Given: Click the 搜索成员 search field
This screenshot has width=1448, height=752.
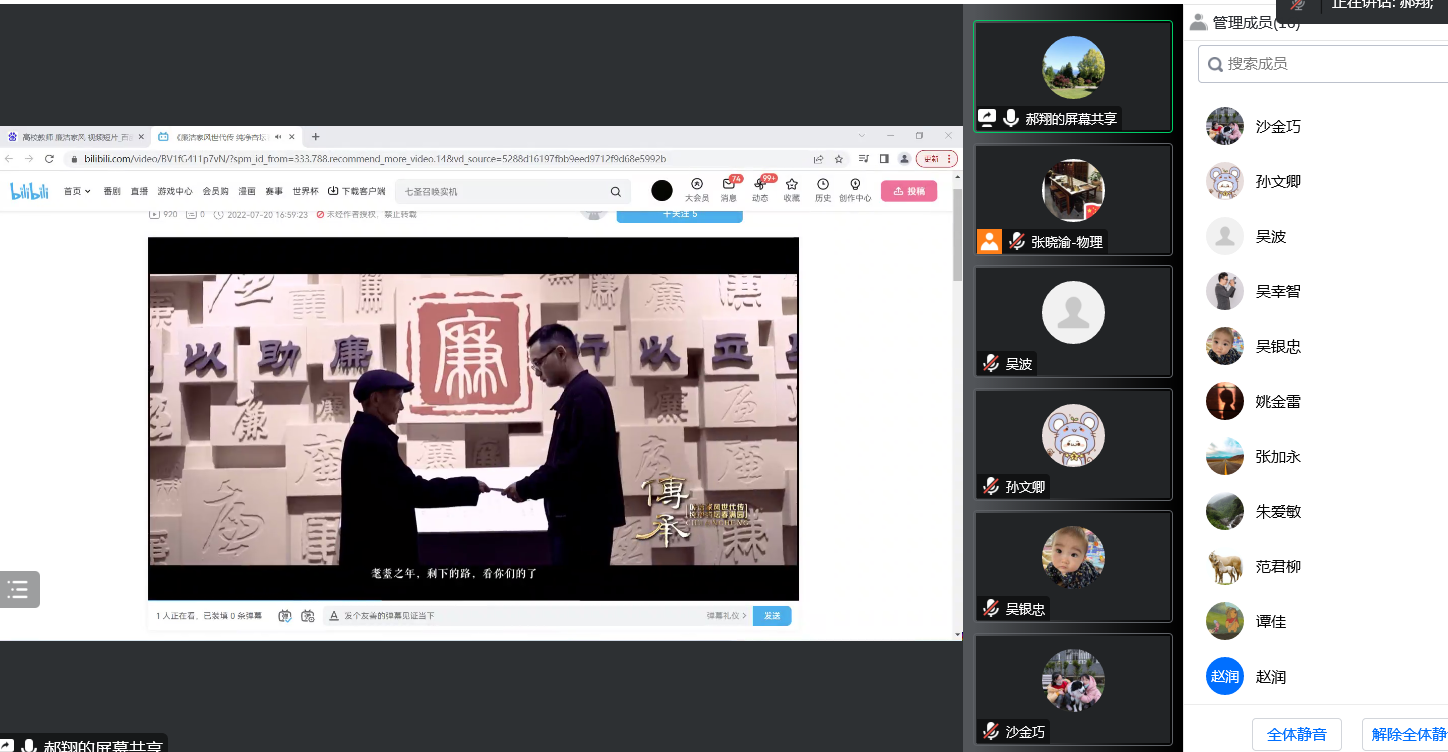Looking at the screenshot, I should [1323, 63].
